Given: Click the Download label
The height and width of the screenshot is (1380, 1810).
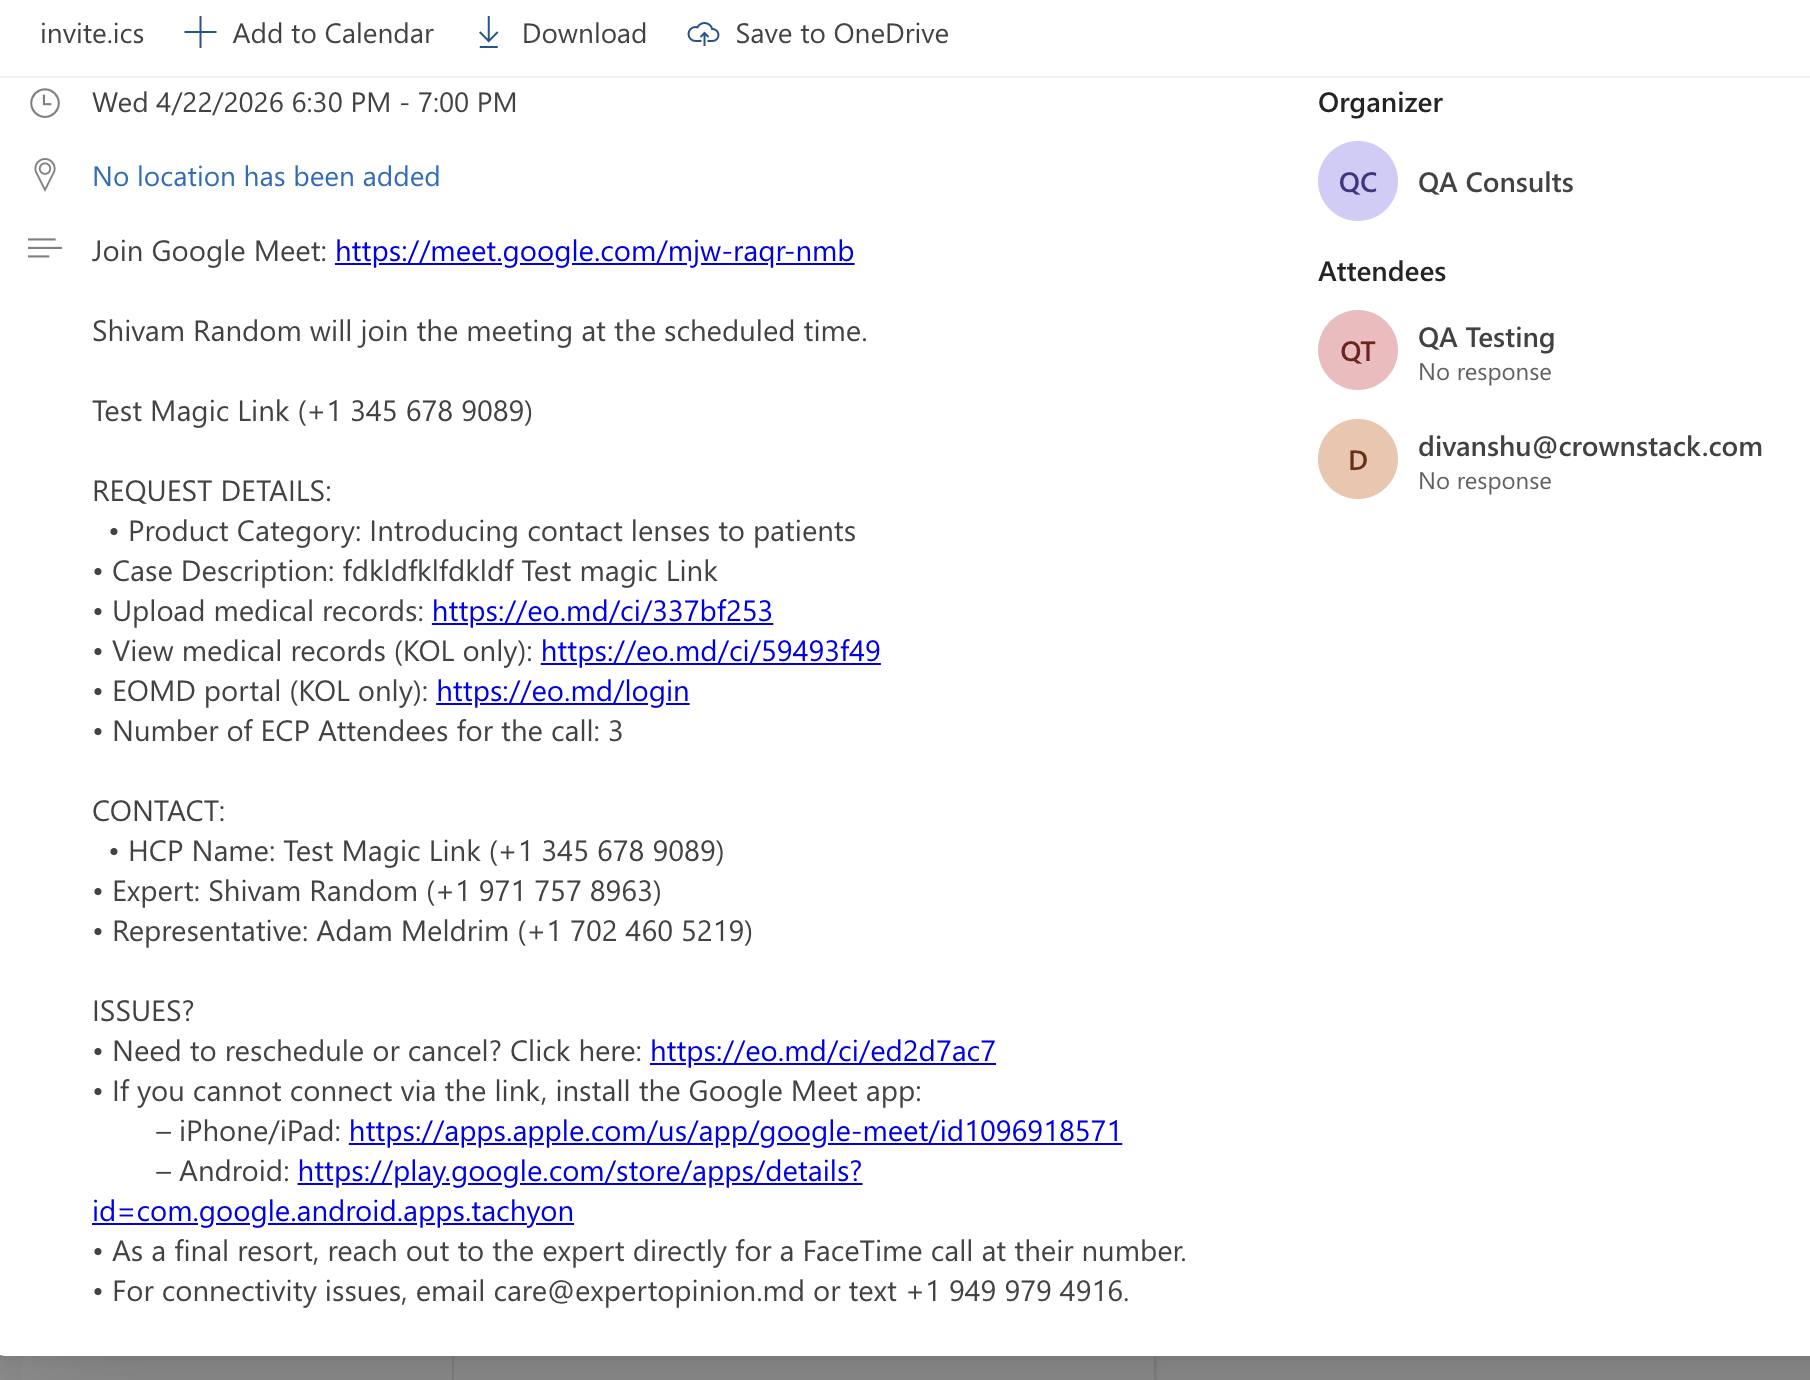Looking at the screenshot, I should point(584,34).
